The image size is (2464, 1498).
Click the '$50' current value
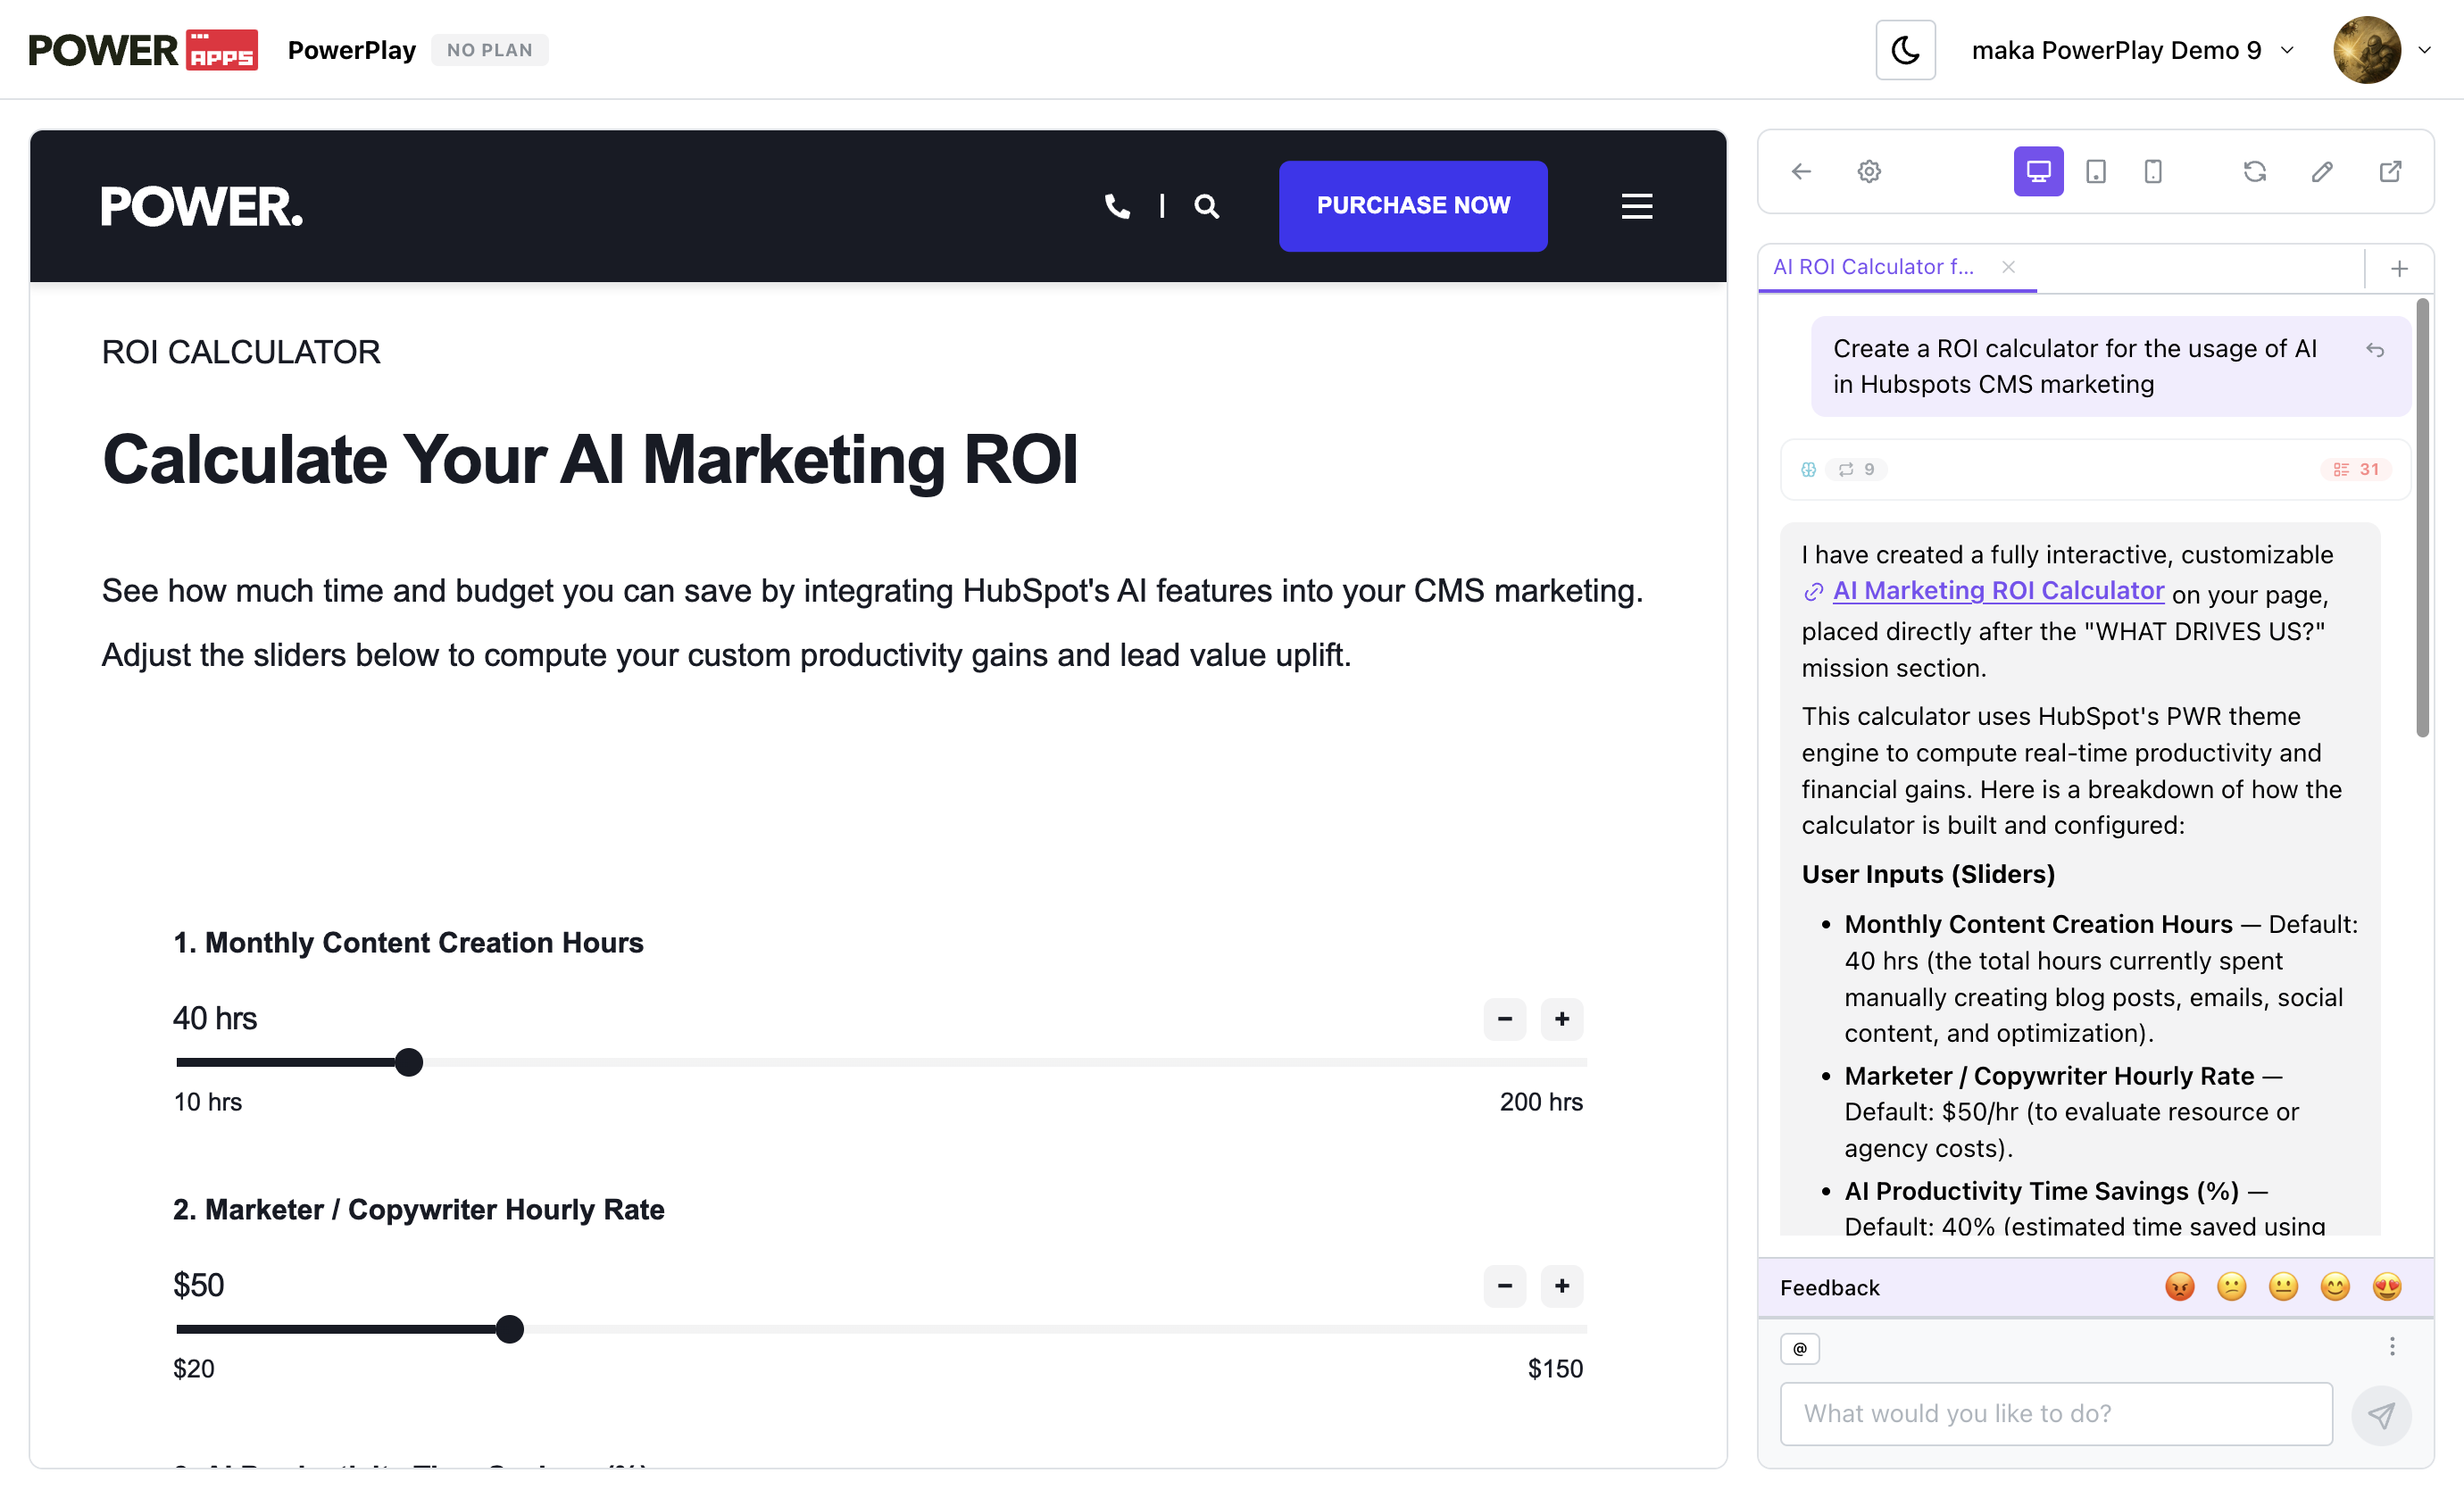199,1286
